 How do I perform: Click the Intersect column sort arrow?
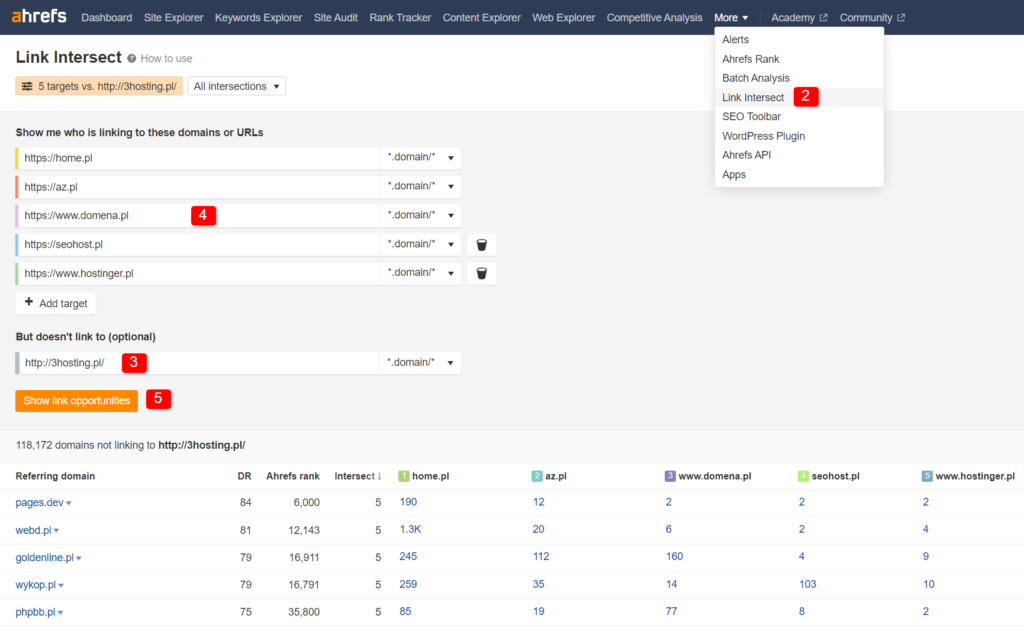379,476
